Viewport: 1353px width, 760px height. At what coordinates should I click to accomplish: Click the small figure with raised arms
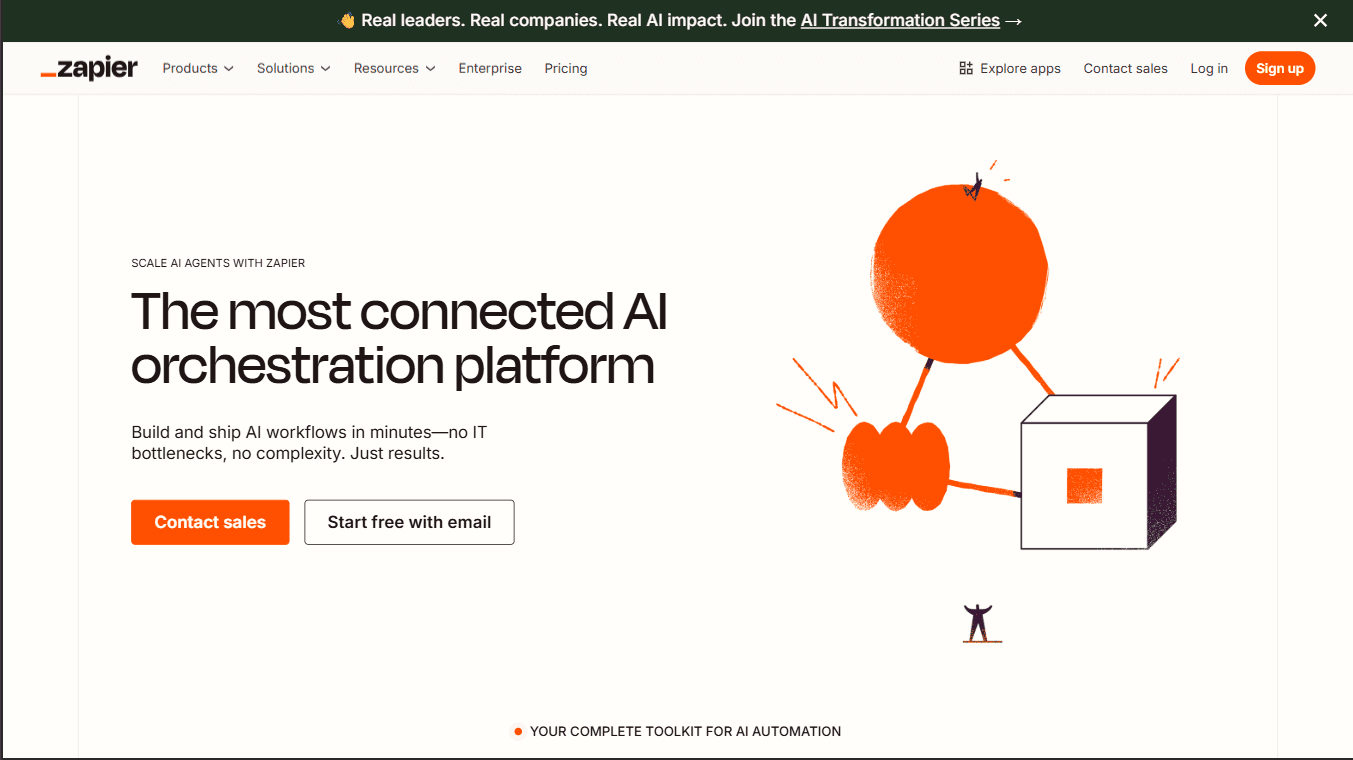click(x=978, y=622)
